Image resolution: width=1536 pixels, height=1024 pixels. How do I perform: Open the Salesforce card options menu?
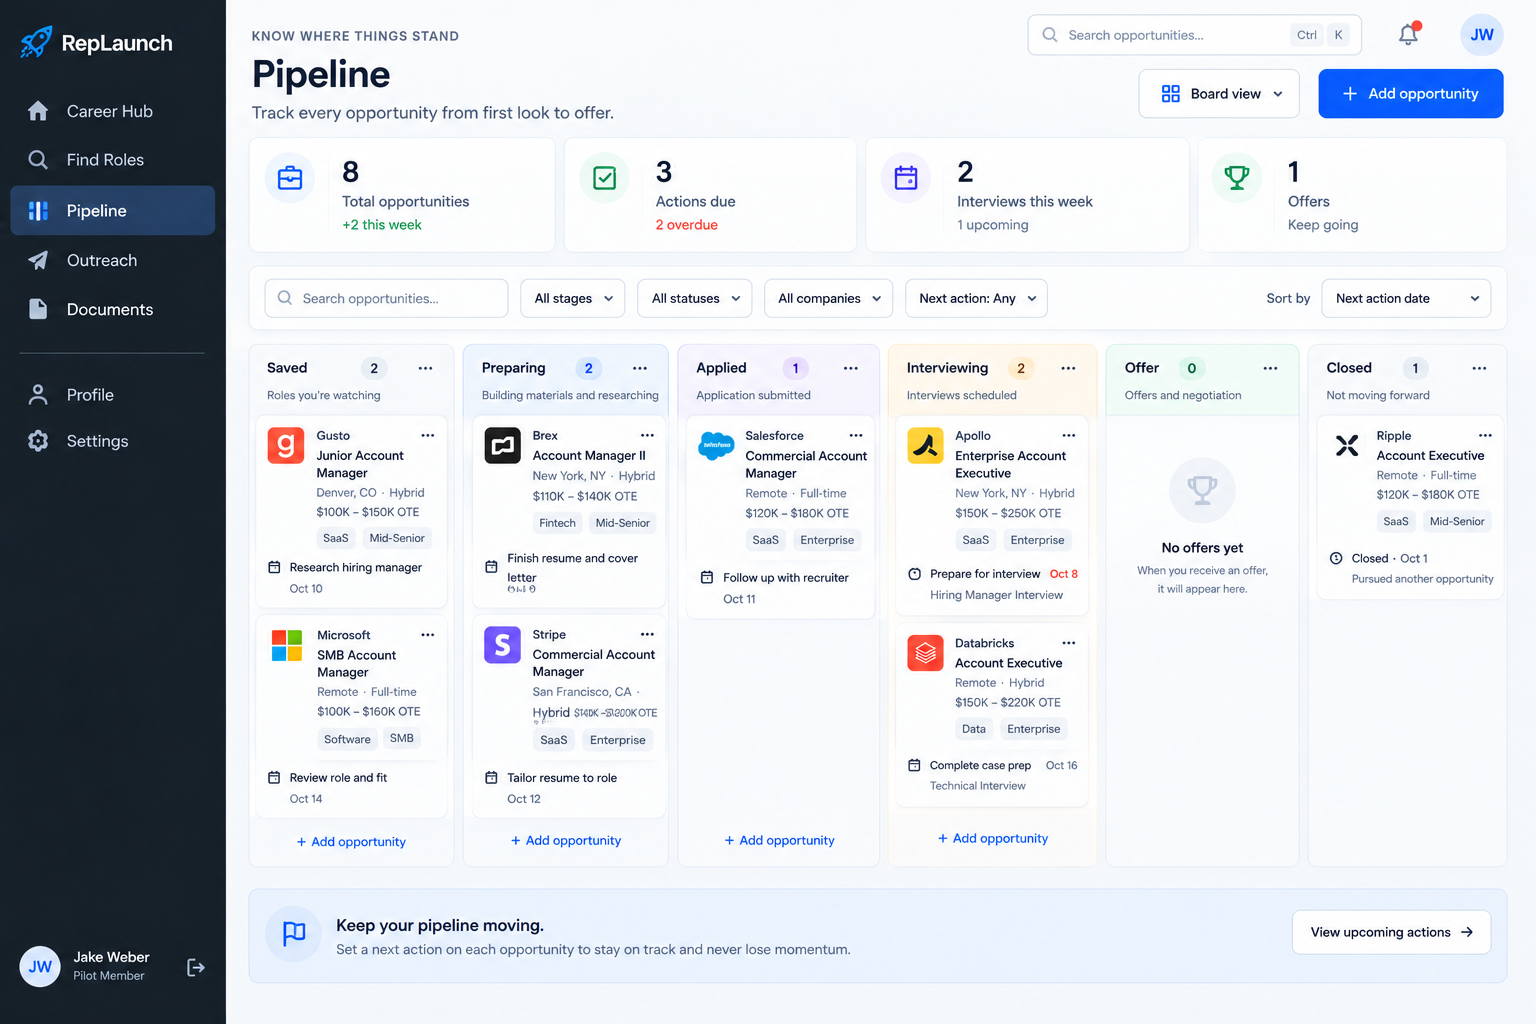(x=856, y=435)
